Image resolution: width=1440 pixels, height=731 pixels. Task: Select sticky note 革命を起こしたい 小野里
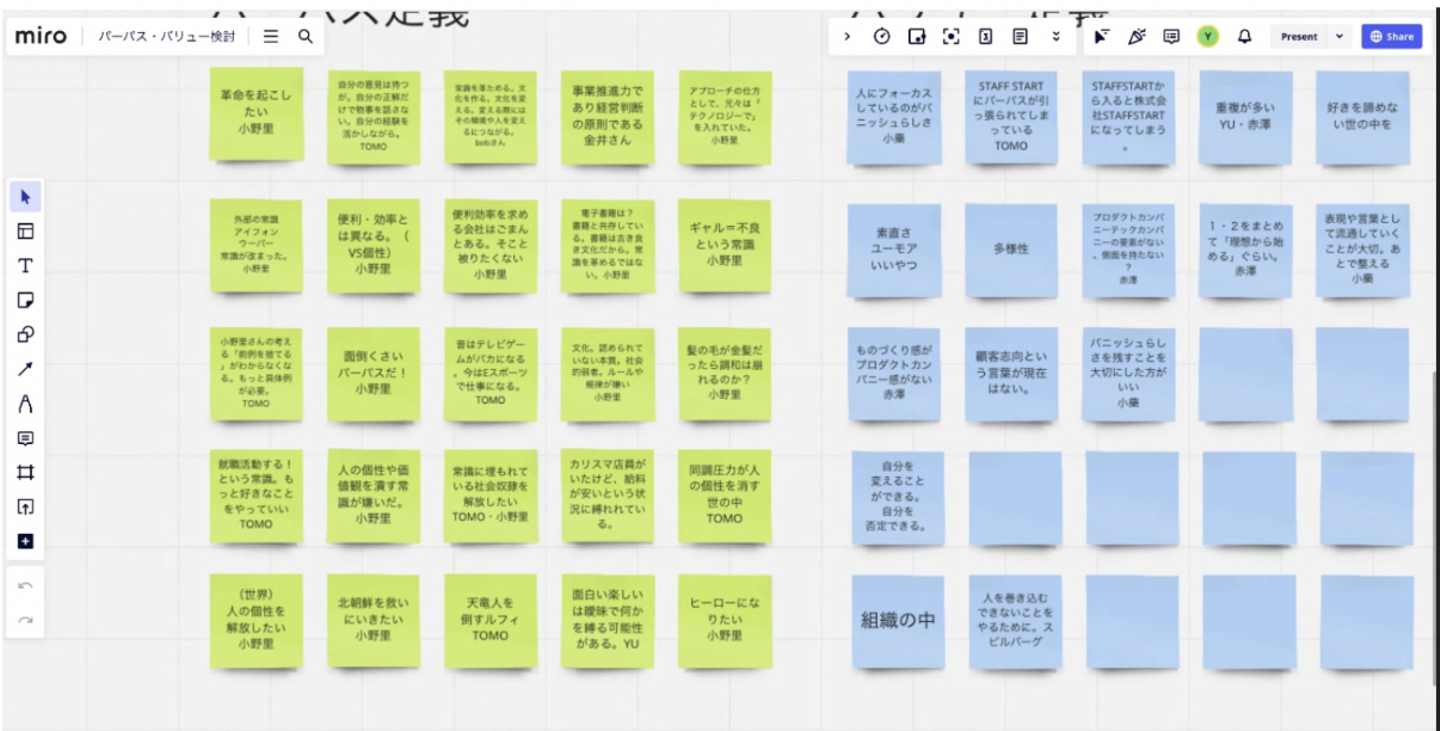[256, 113]
